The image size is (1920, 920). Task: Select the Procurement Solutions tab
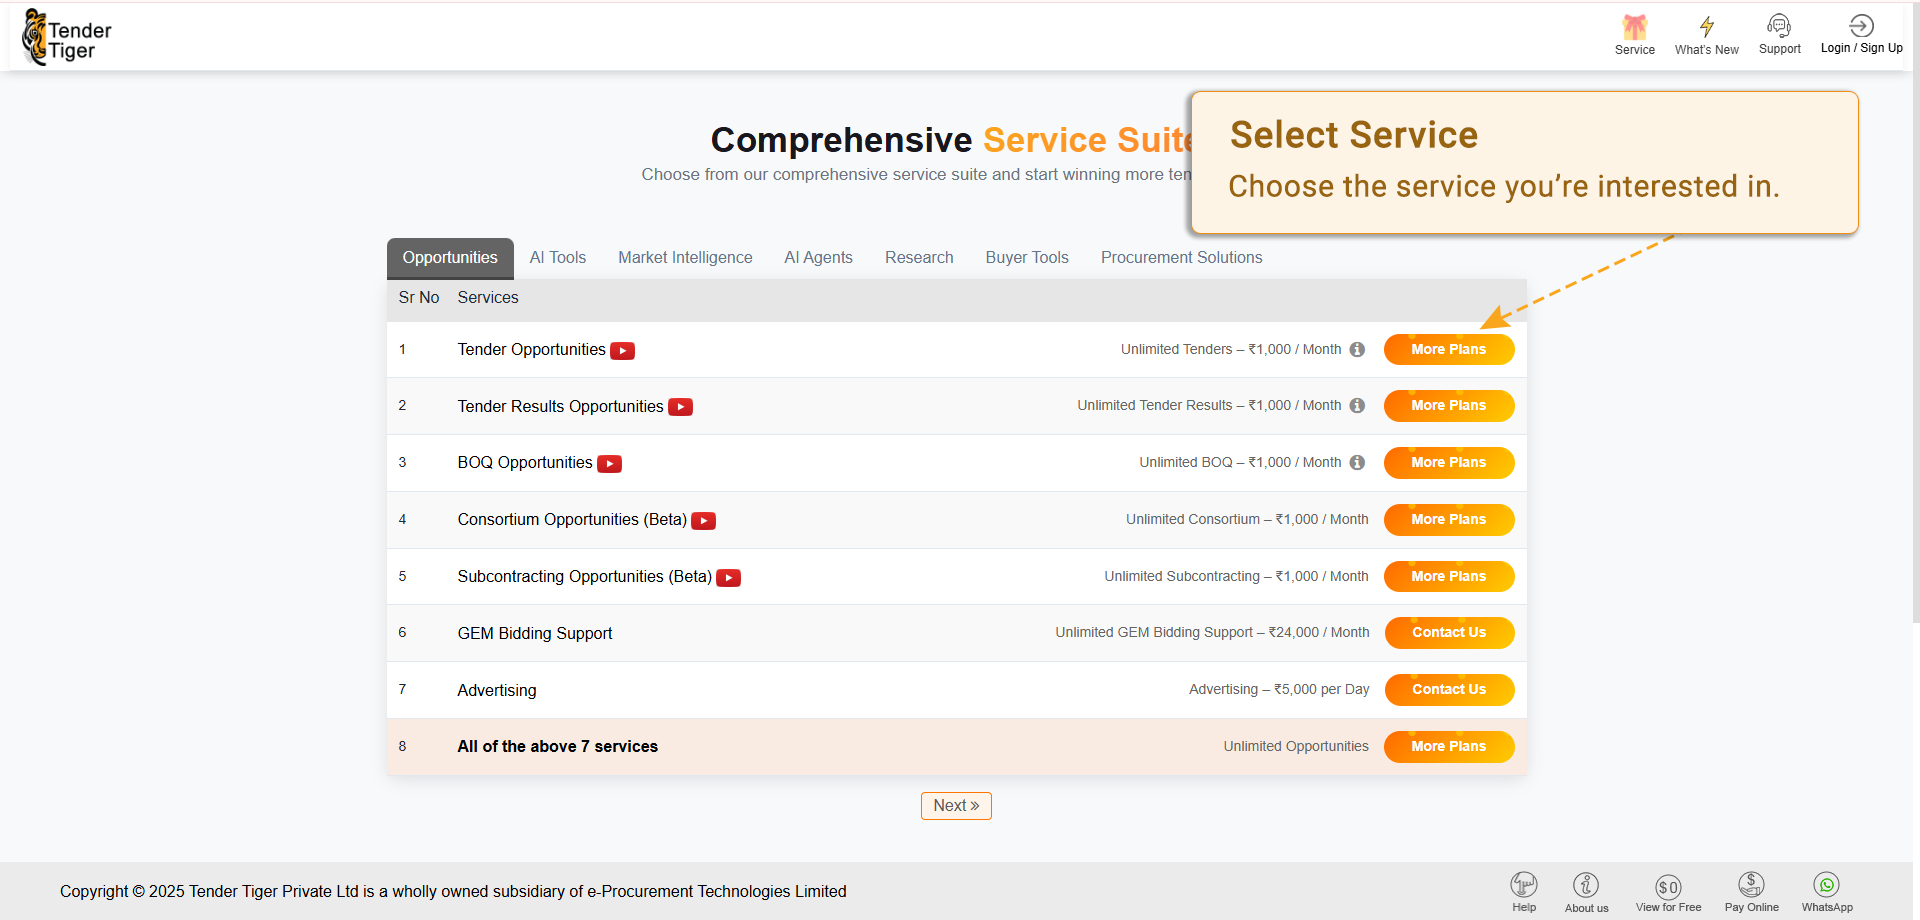coord(1181,258)
